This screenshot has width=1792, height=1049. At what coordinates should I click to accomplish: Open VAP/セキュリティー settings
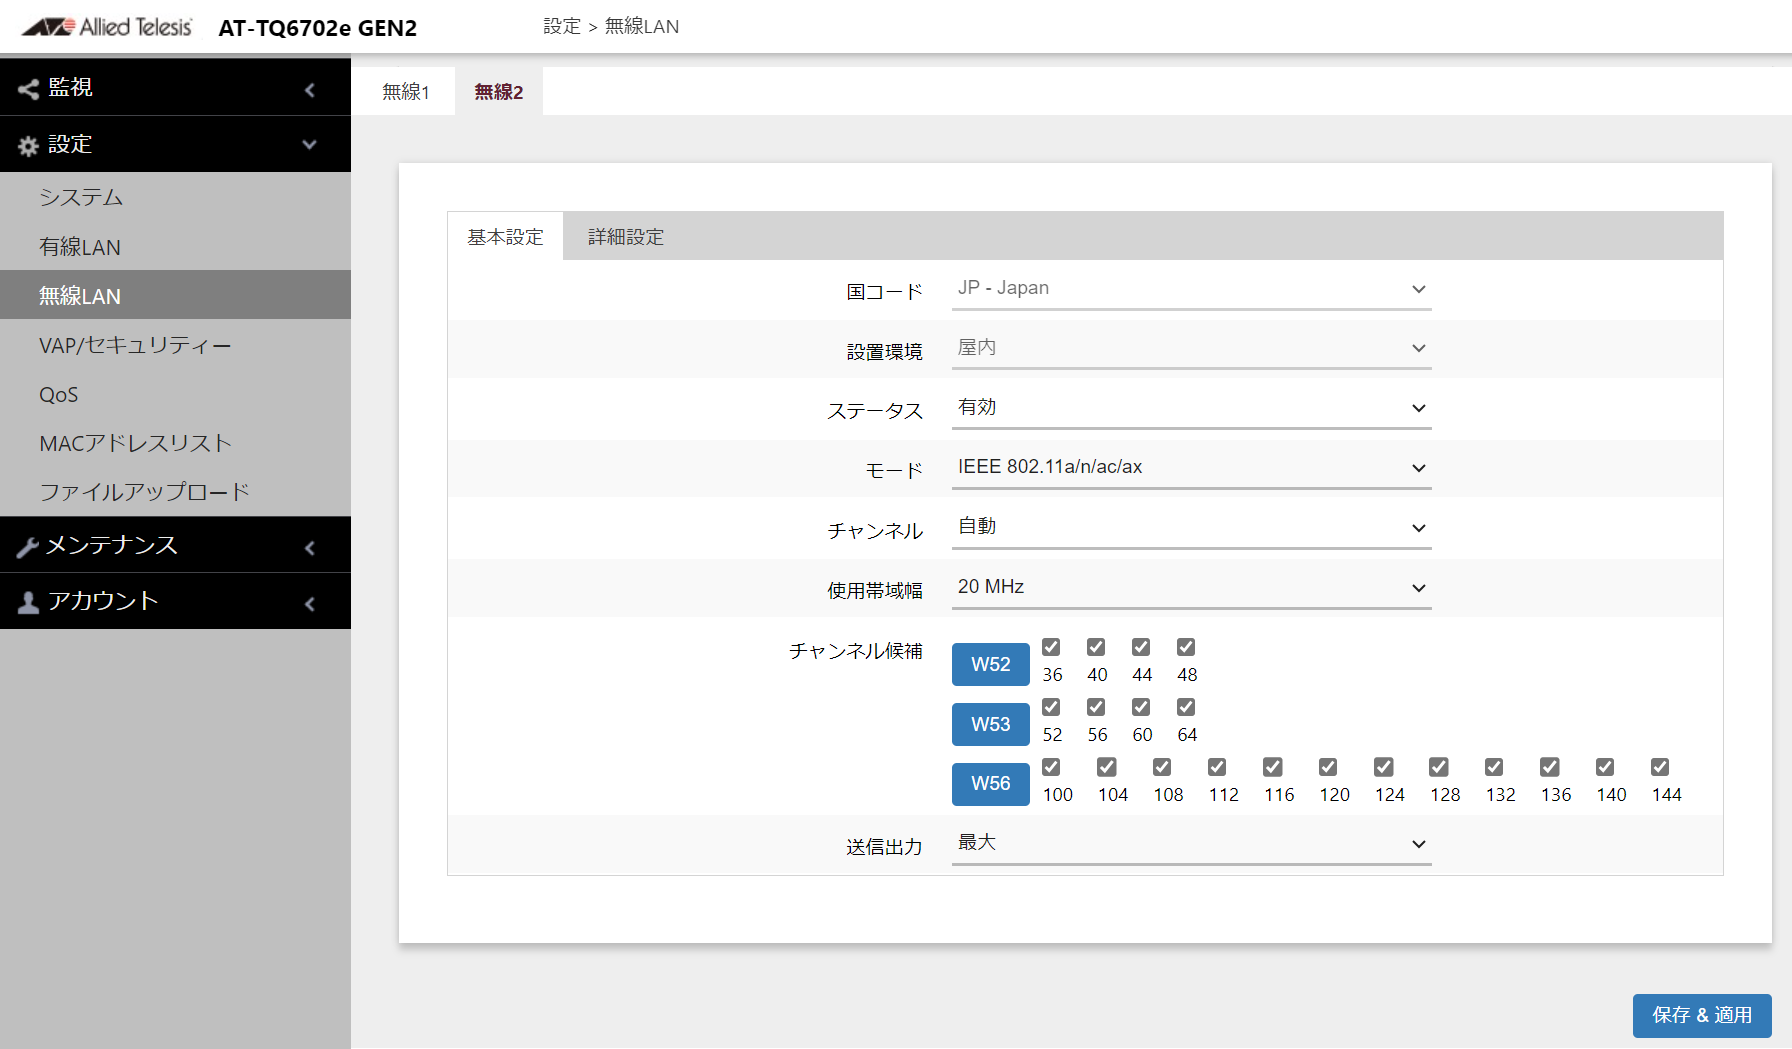[x=175, y=345]
